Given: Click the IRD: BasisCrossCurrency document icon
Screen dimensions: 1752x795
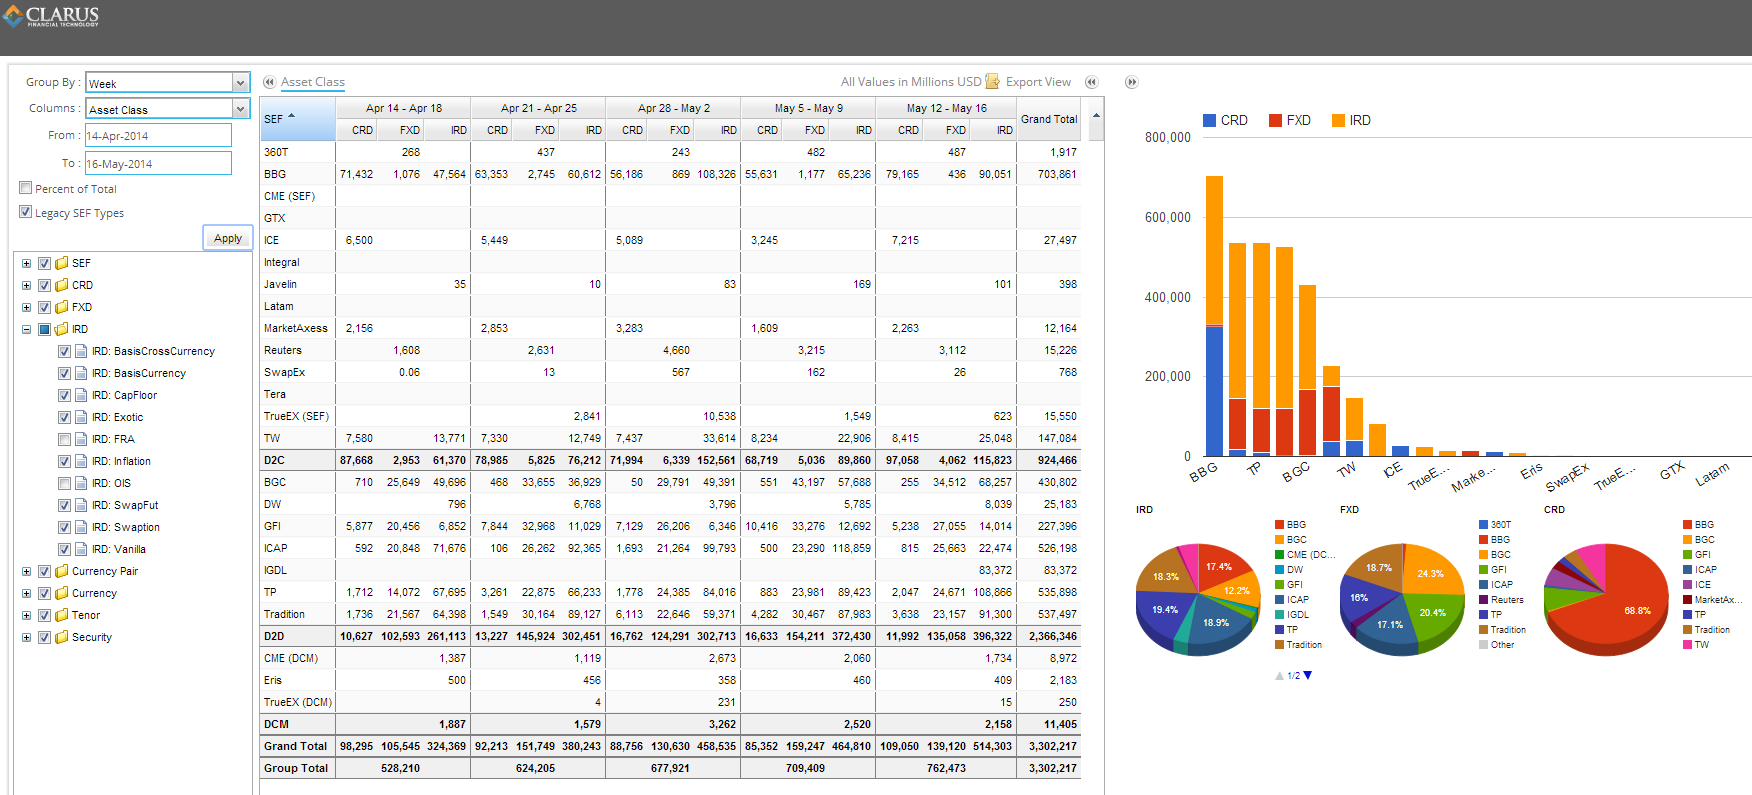Looking at the screenshot, I should pyautogui.click(x=81, y=351).
